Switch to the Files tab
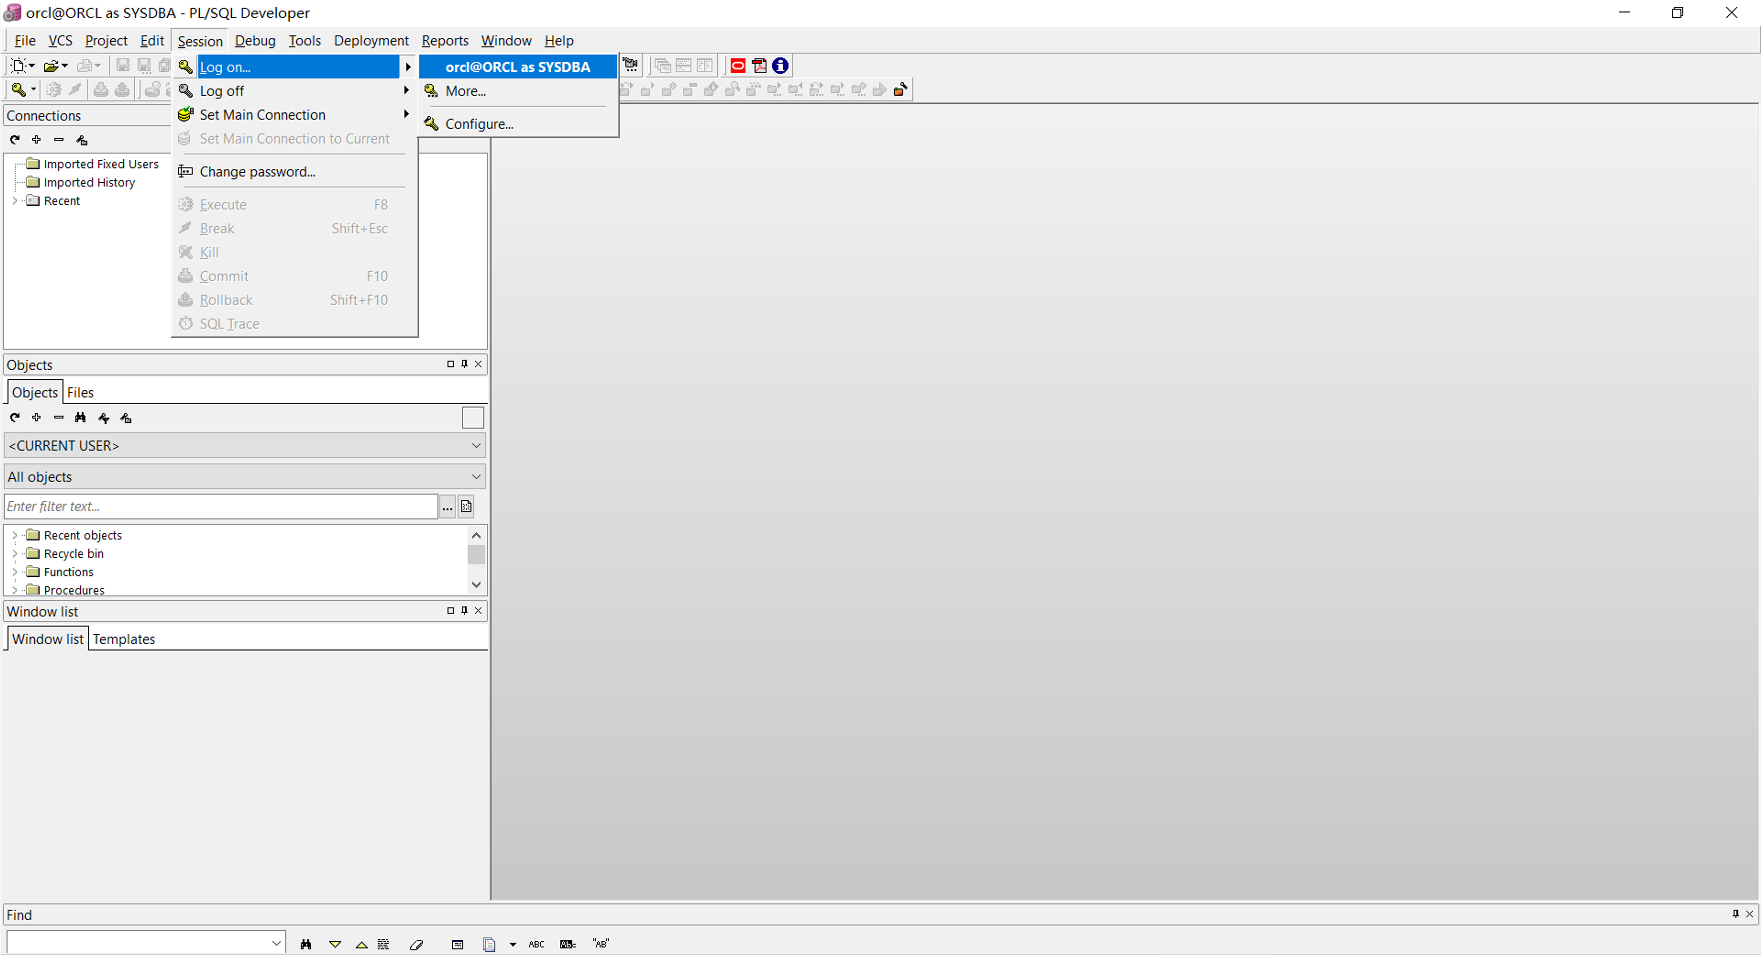 click(x=80, y=393)
